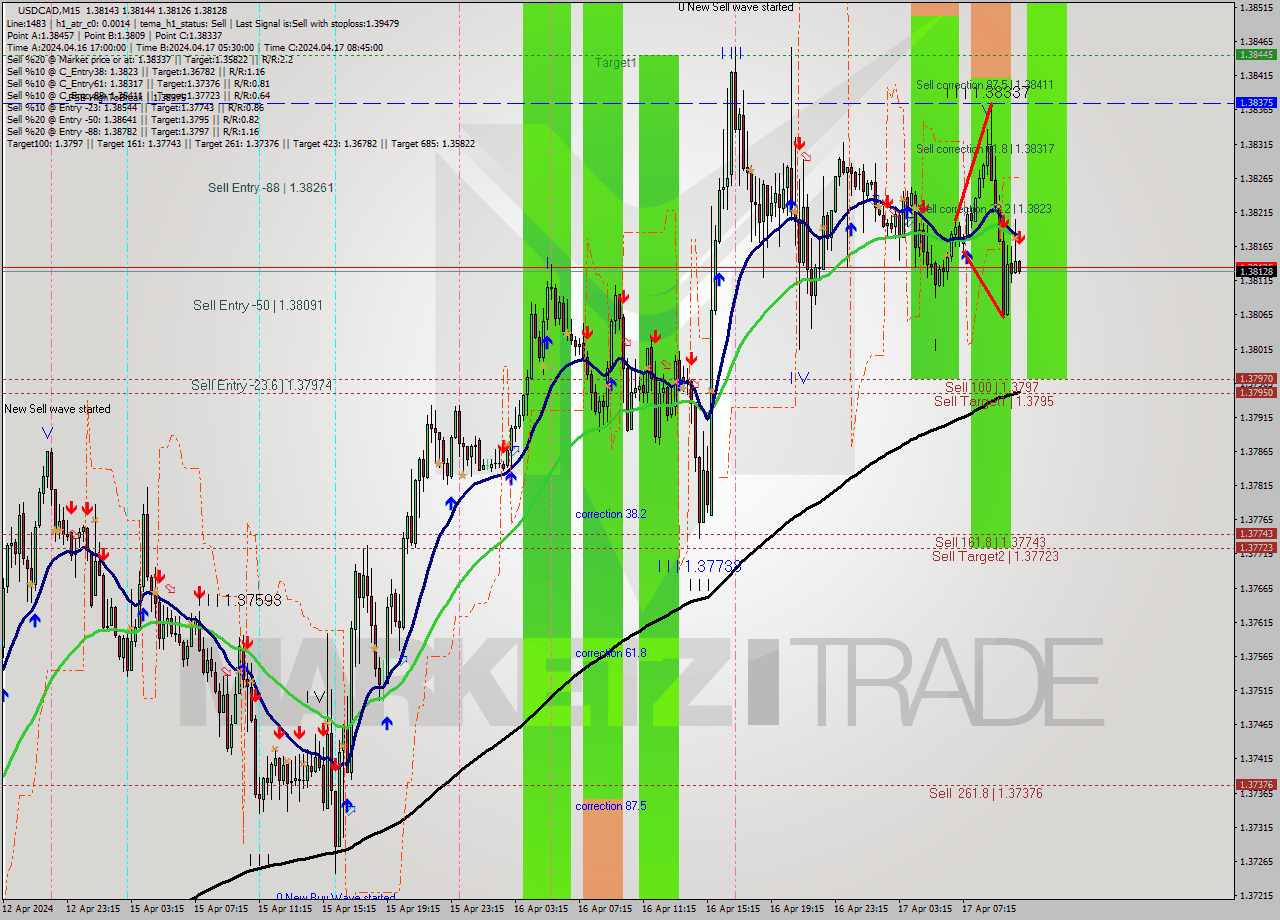The height and width of the screenshot is (920, 1280).
Task: Click the red price tag 1.37950
Action: [x=1256, y=392]
